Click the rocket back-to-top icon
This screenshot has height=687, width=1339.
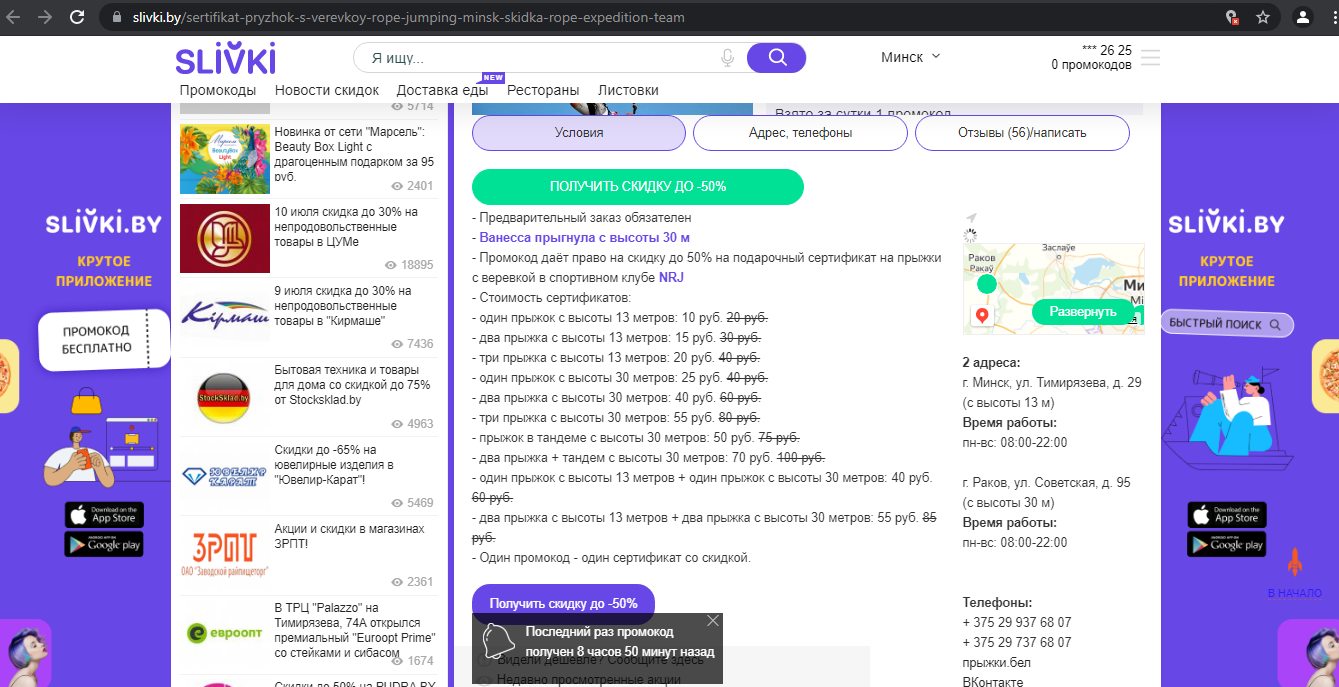(x=1294, y=562)
